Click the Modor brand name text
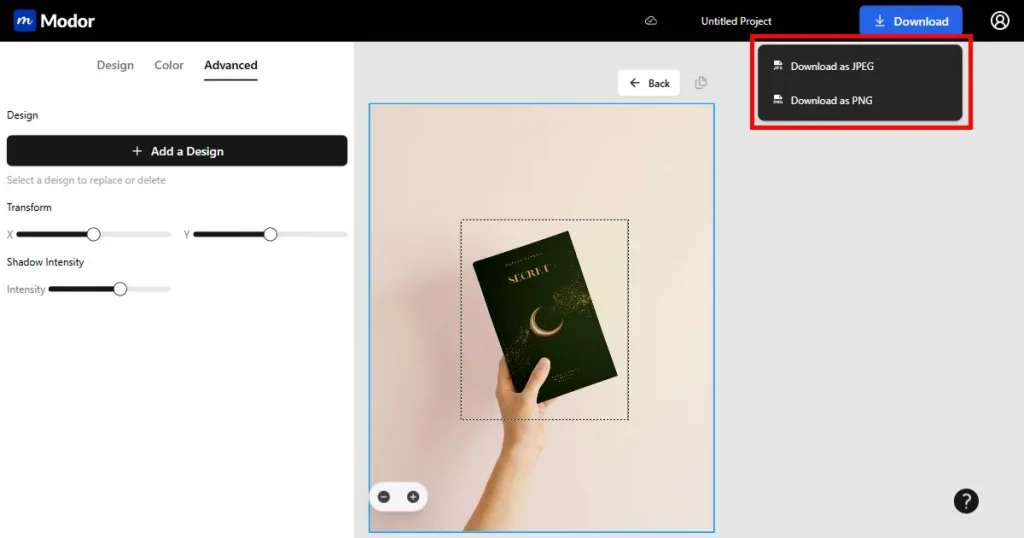Screen dimensions: 1024x538 click(x=67, y=21)
